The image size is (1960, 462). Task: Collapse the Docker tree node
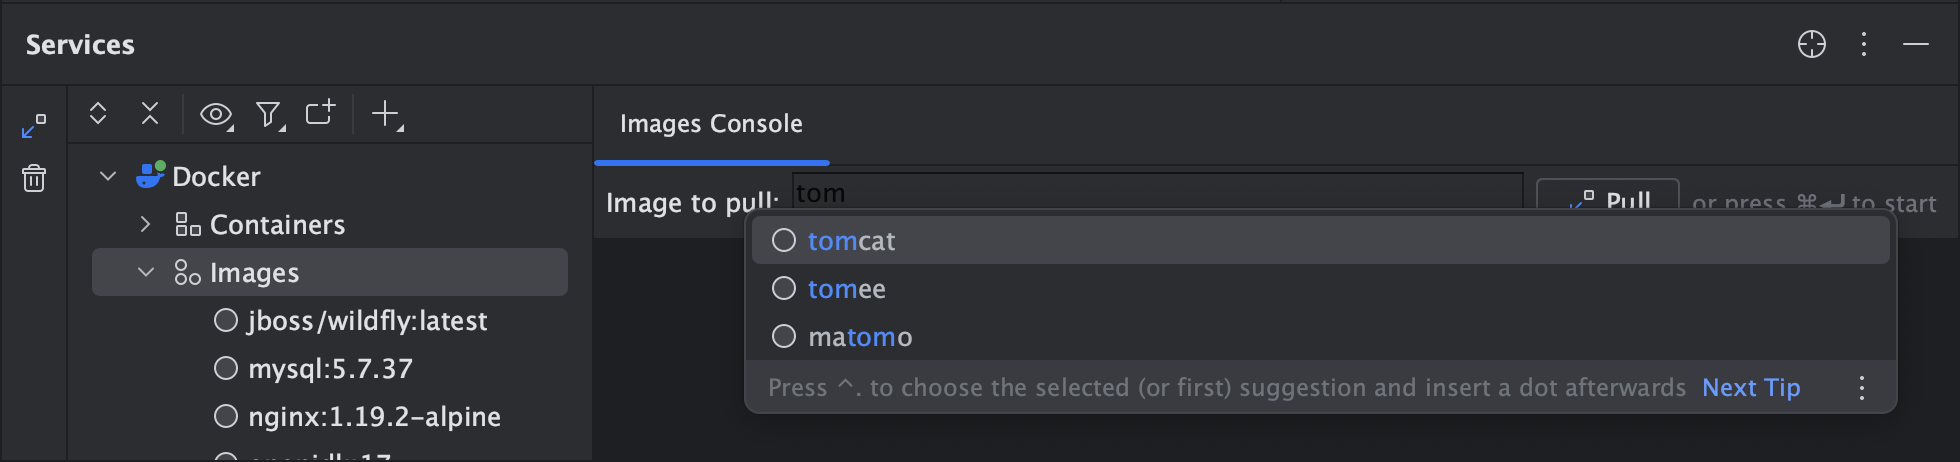108,176
